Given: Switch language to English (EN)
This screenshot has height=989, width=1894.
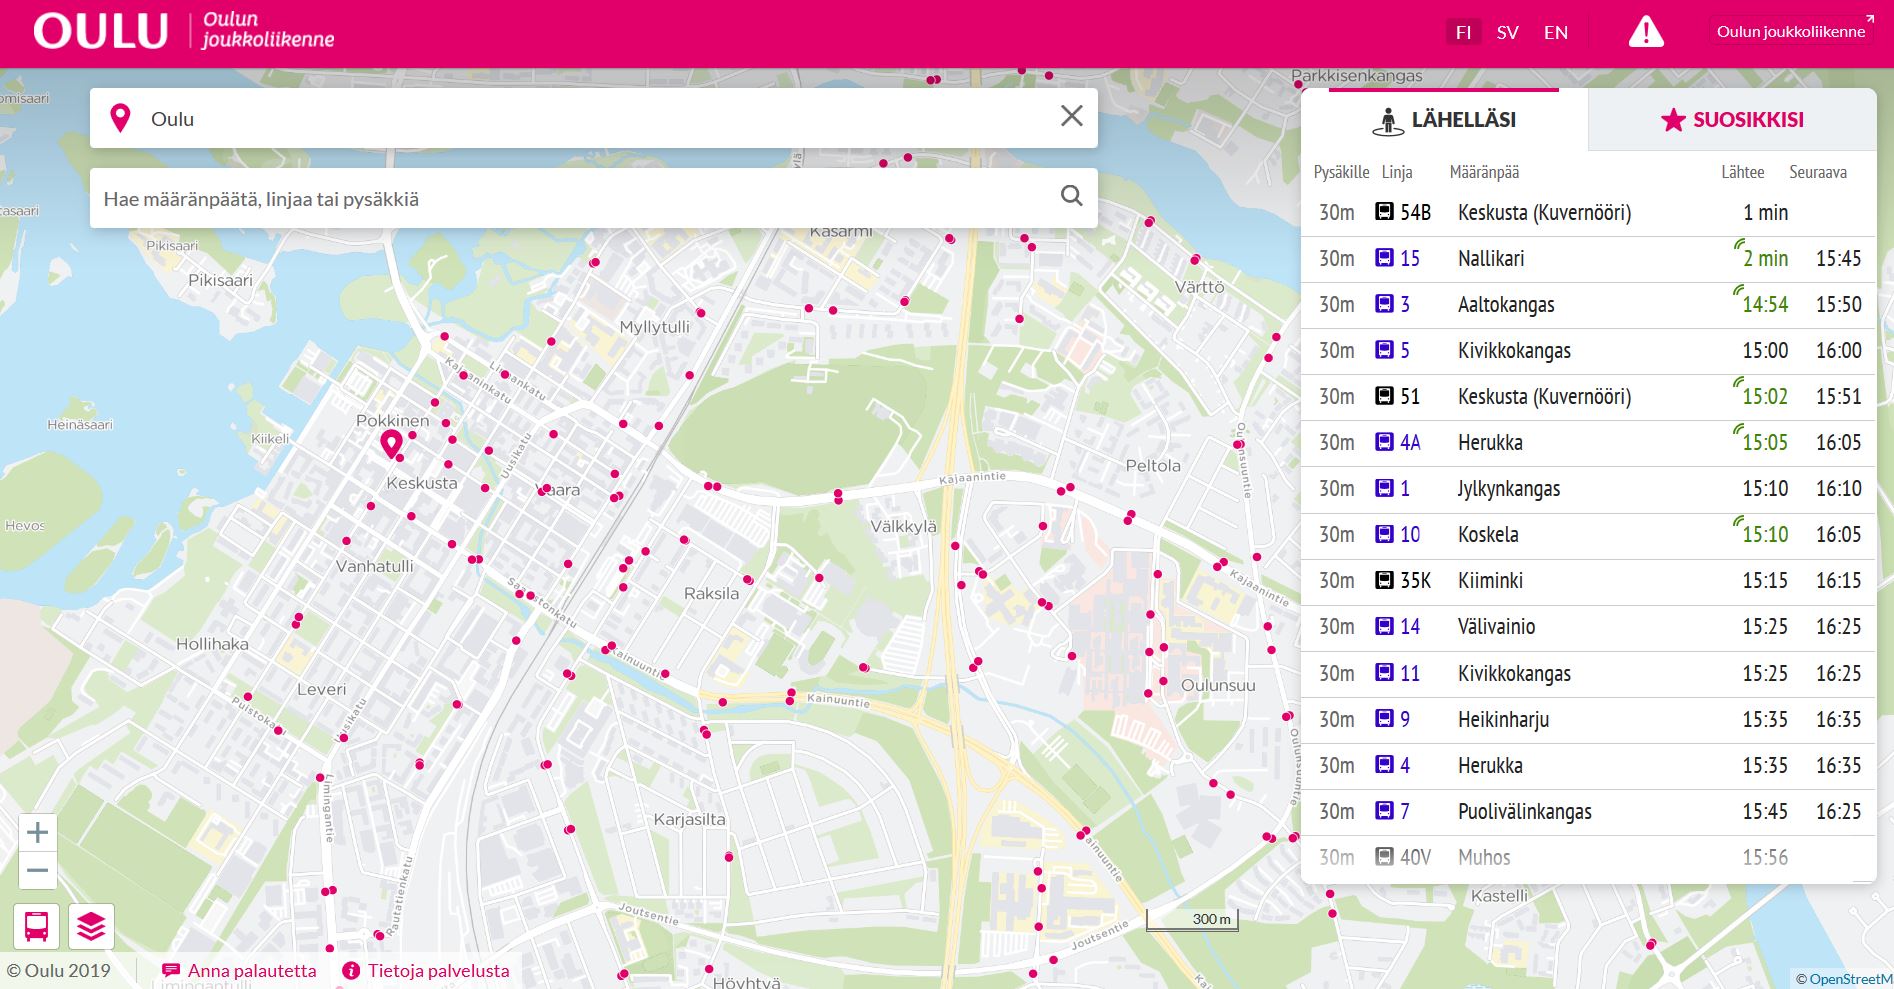Looking at the screenshot, I should click(1555, 33).
